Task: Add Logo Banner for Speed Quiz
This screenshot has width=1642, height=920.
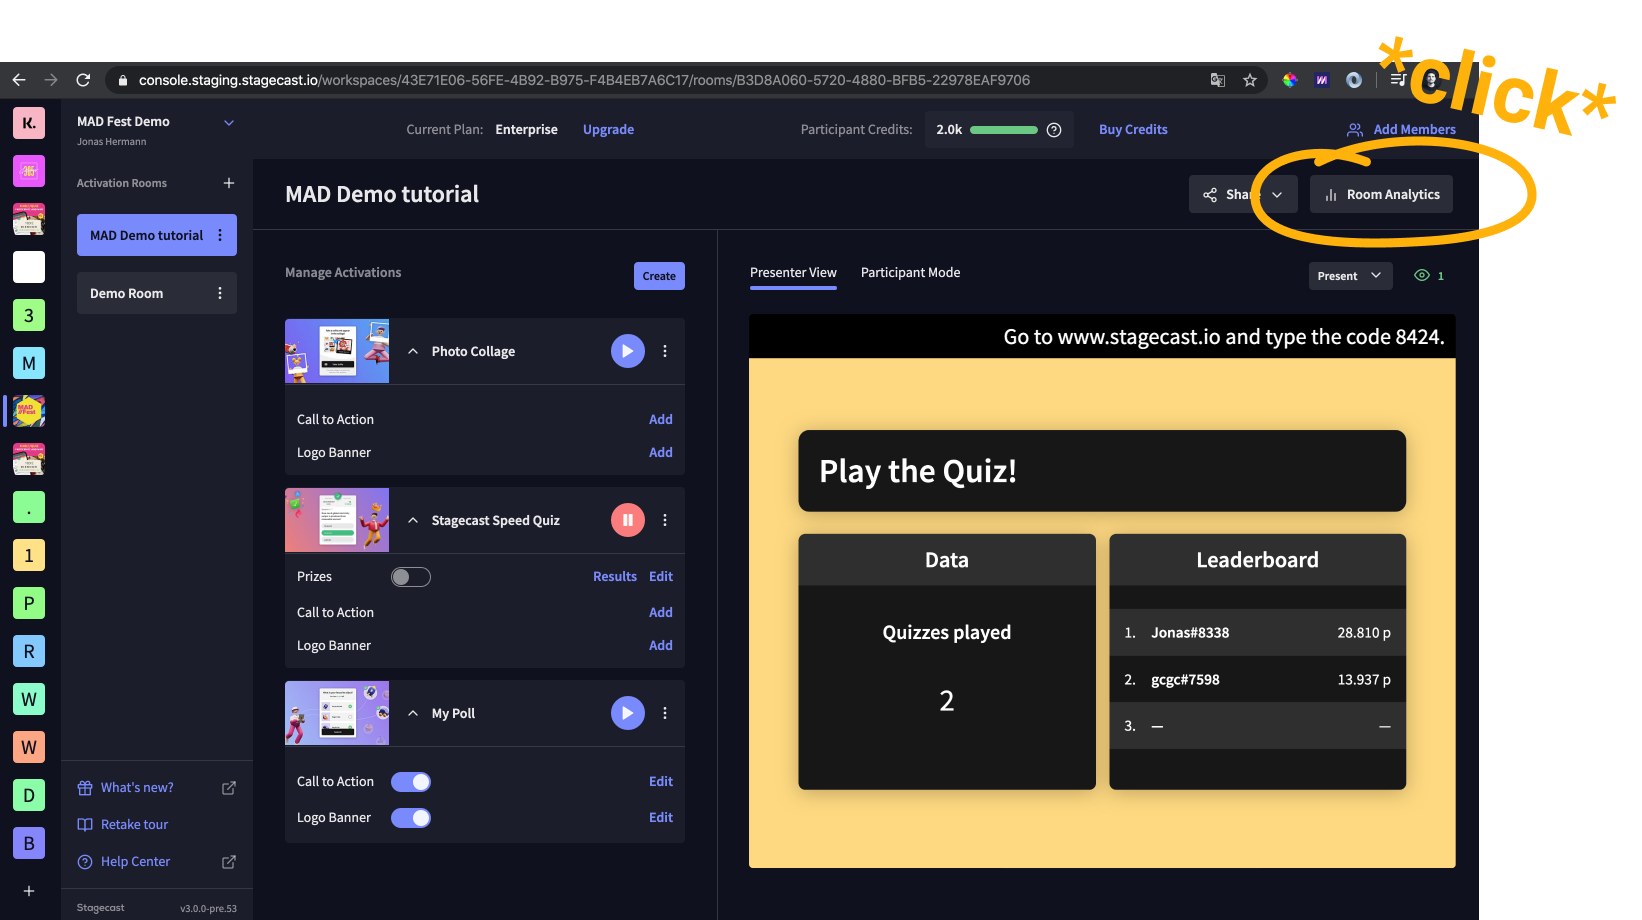Action: pyautogui.click(x=661, y=646)
